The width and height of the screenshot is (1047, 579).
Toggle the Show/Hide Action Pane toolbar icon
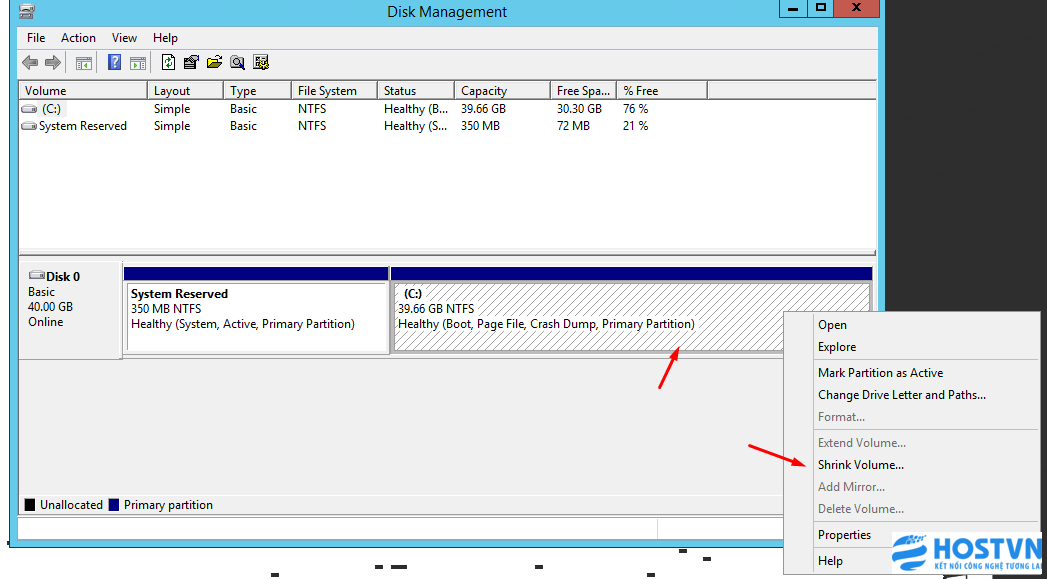pyautogui.click(x=138, y=63)
